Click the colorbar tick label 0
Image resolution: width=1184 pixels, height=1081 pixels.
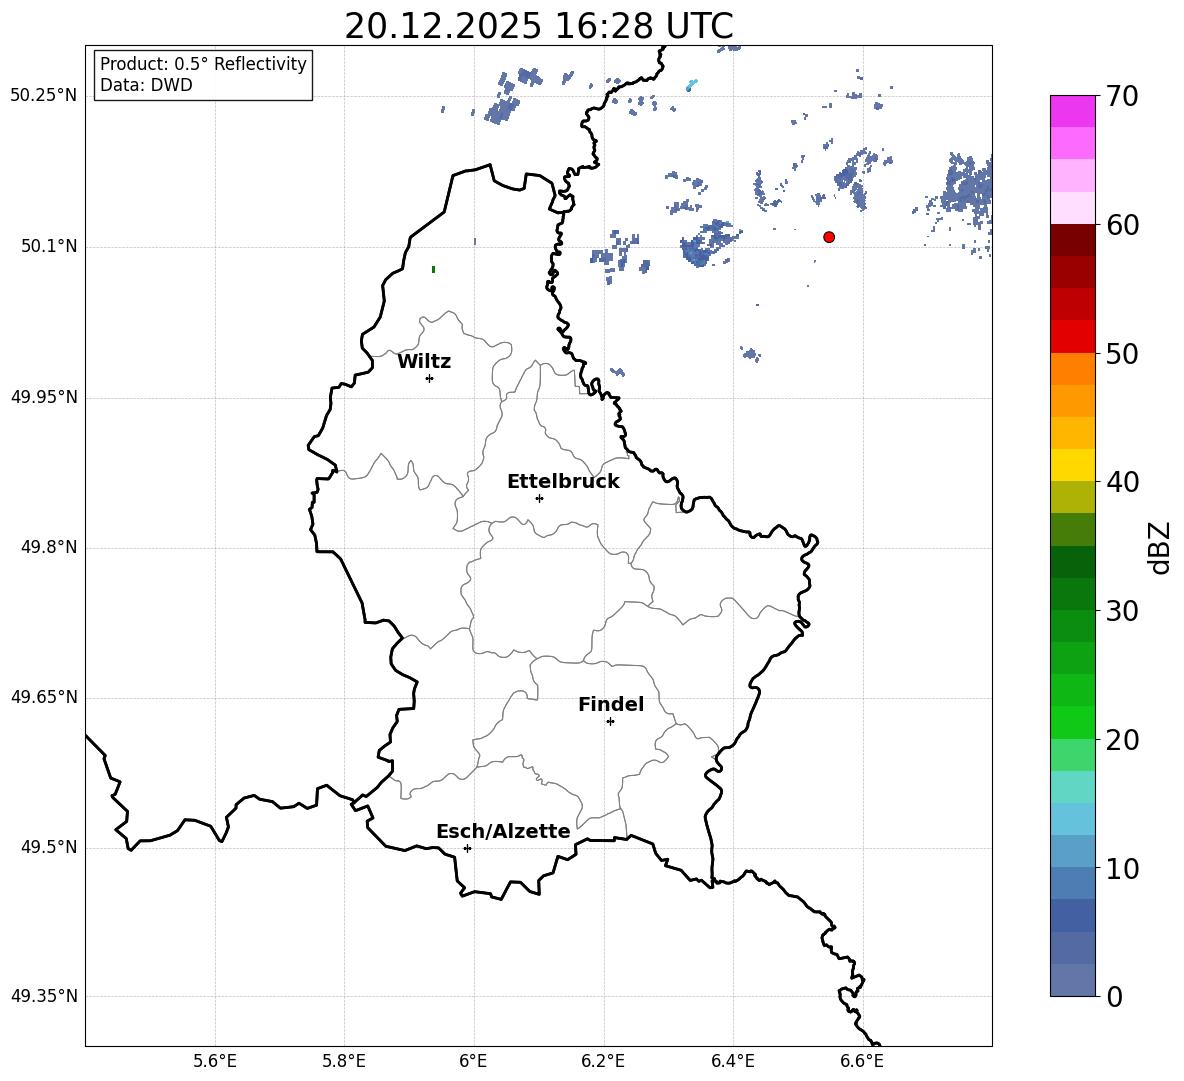pos(1114,996)
